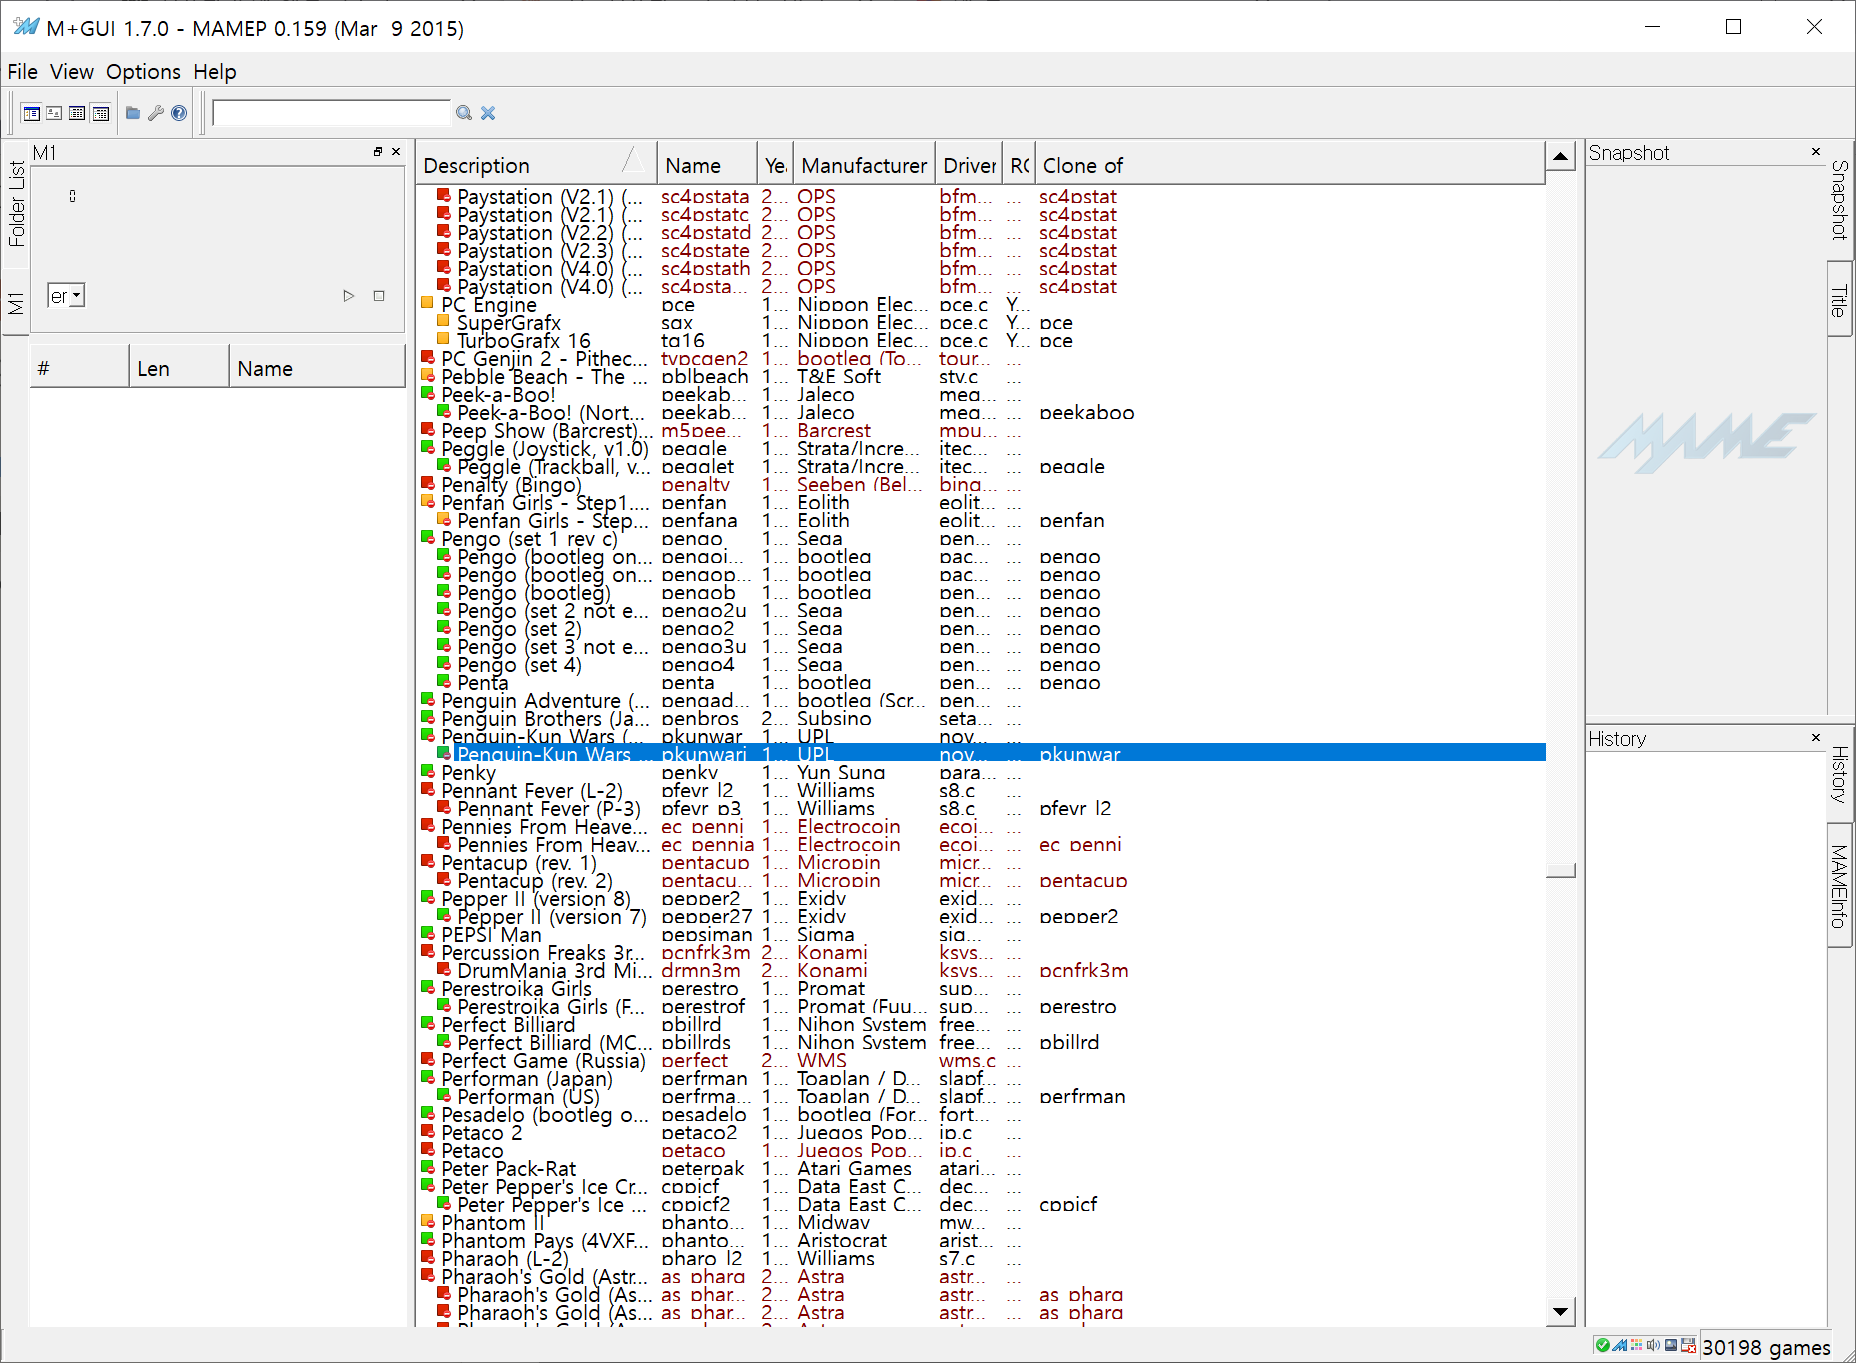Select Perfect Game (Russia) row
This screenshot has width=1856, height=1363.
click(981, 1061)
